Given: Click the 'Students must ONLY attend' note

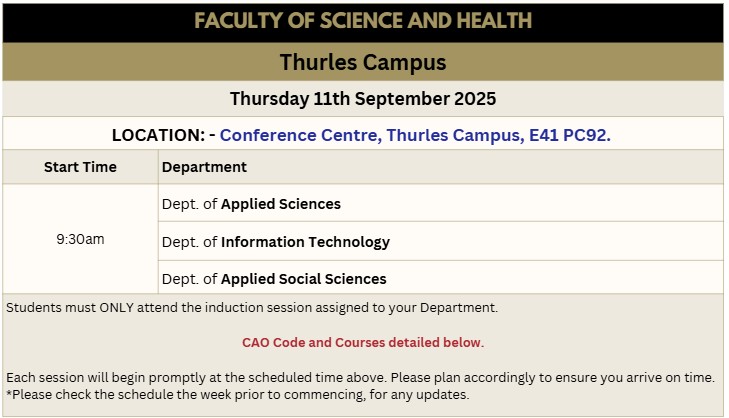Looking at the screenshot, I should [x=252, y=308].
